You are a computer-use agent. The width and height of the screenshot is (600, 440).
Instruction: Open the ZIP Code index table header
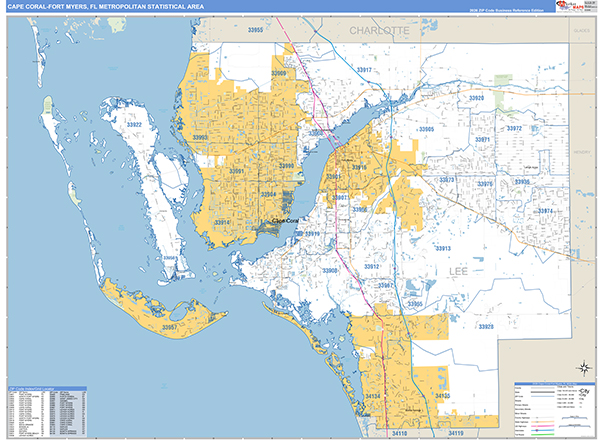tap(47, 389)
